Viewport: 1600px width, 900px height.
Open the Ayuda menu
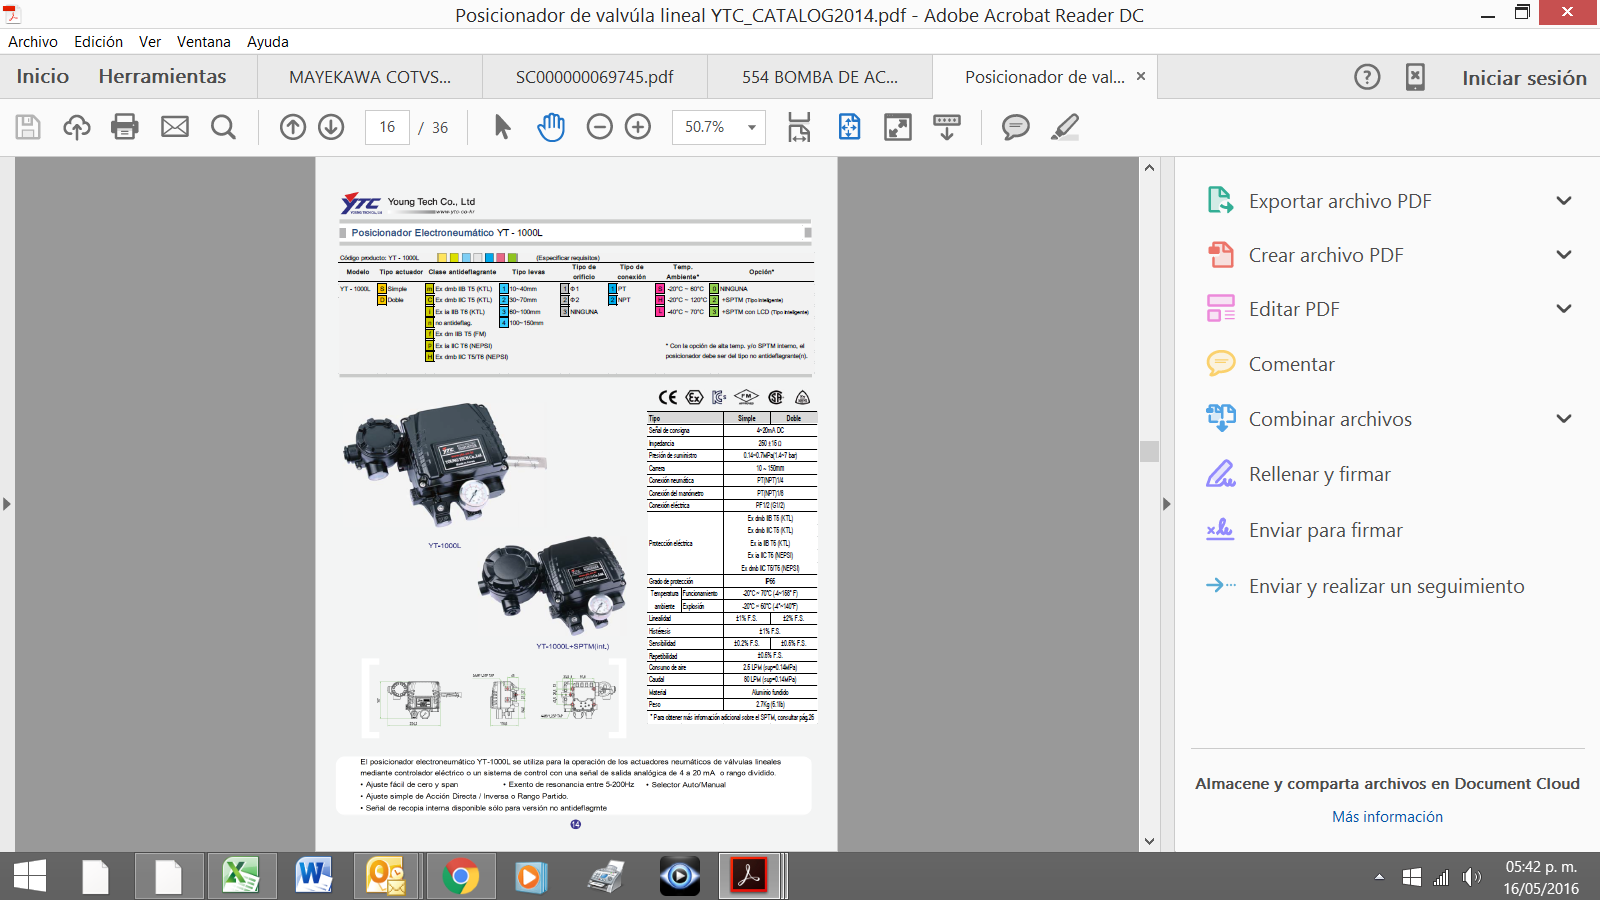coord(268,42)
